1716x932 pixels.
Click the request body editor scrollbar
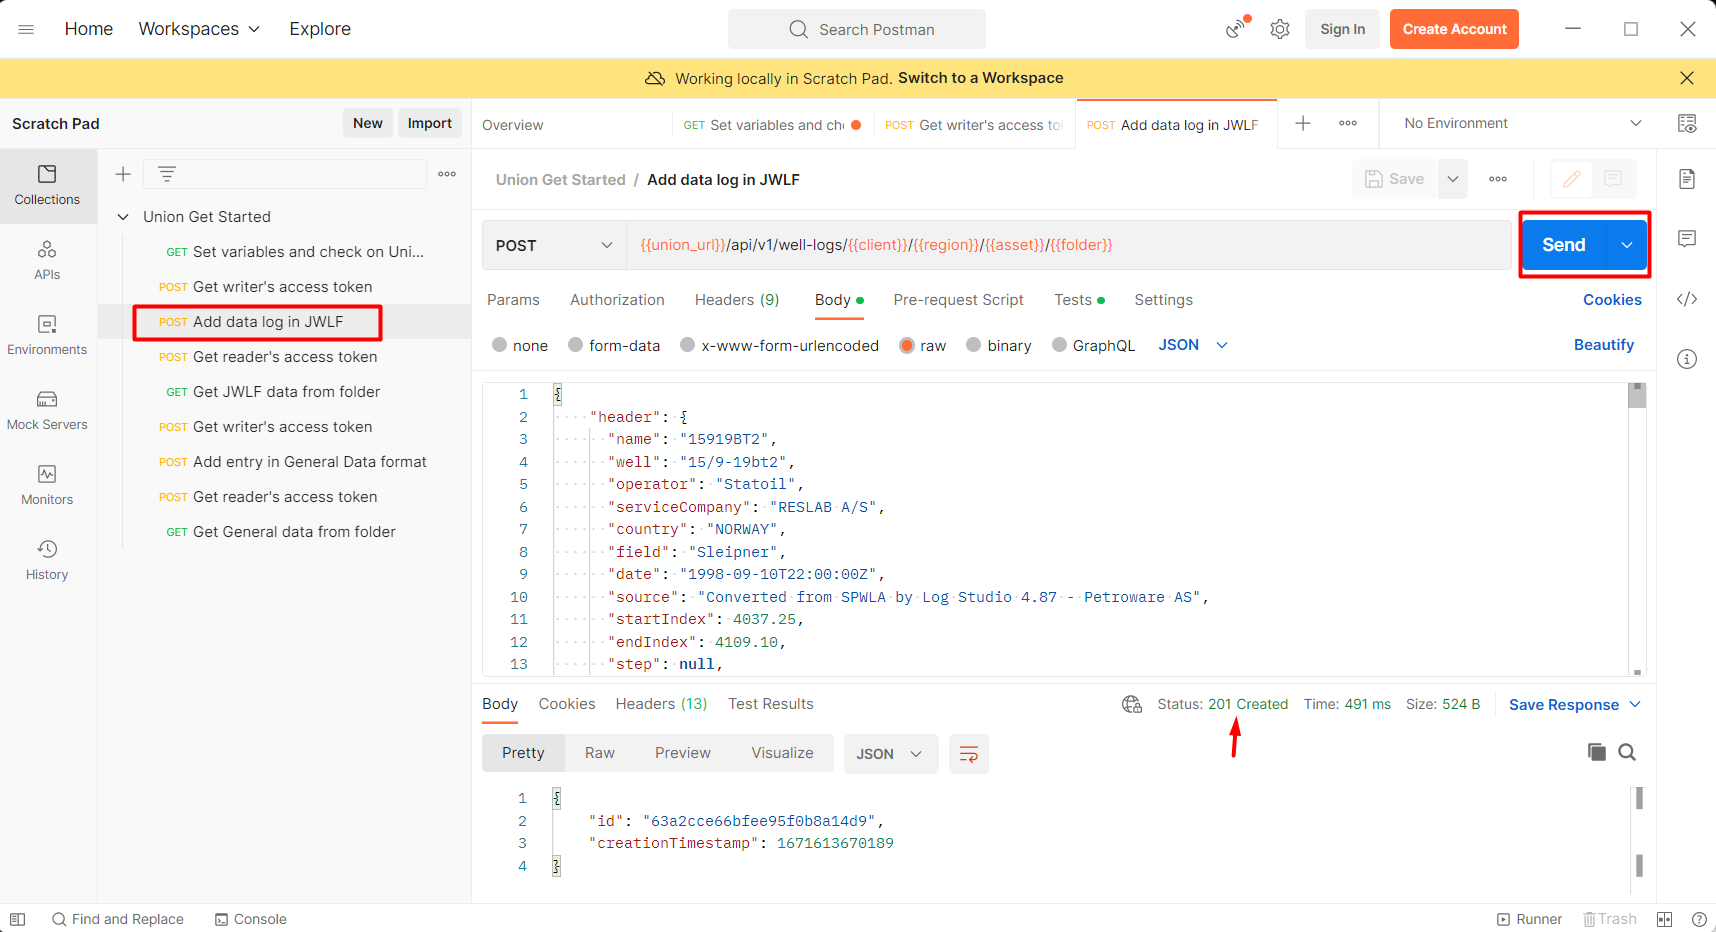coord(1637,396)
